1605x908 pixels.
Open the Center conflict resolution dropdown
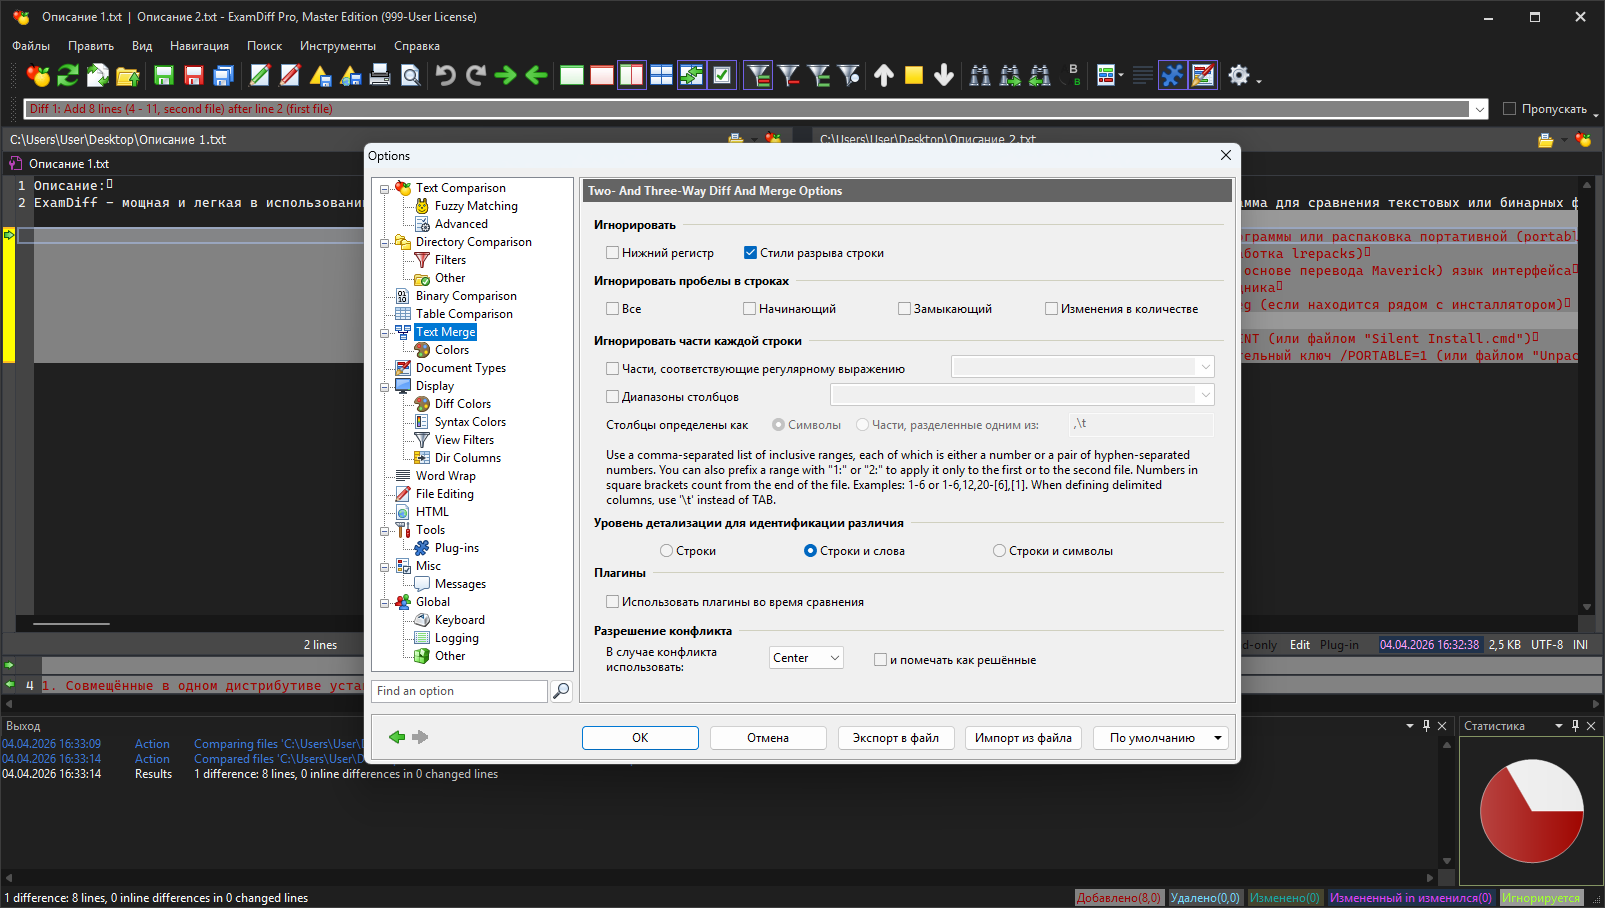click(x=806, y=658)
